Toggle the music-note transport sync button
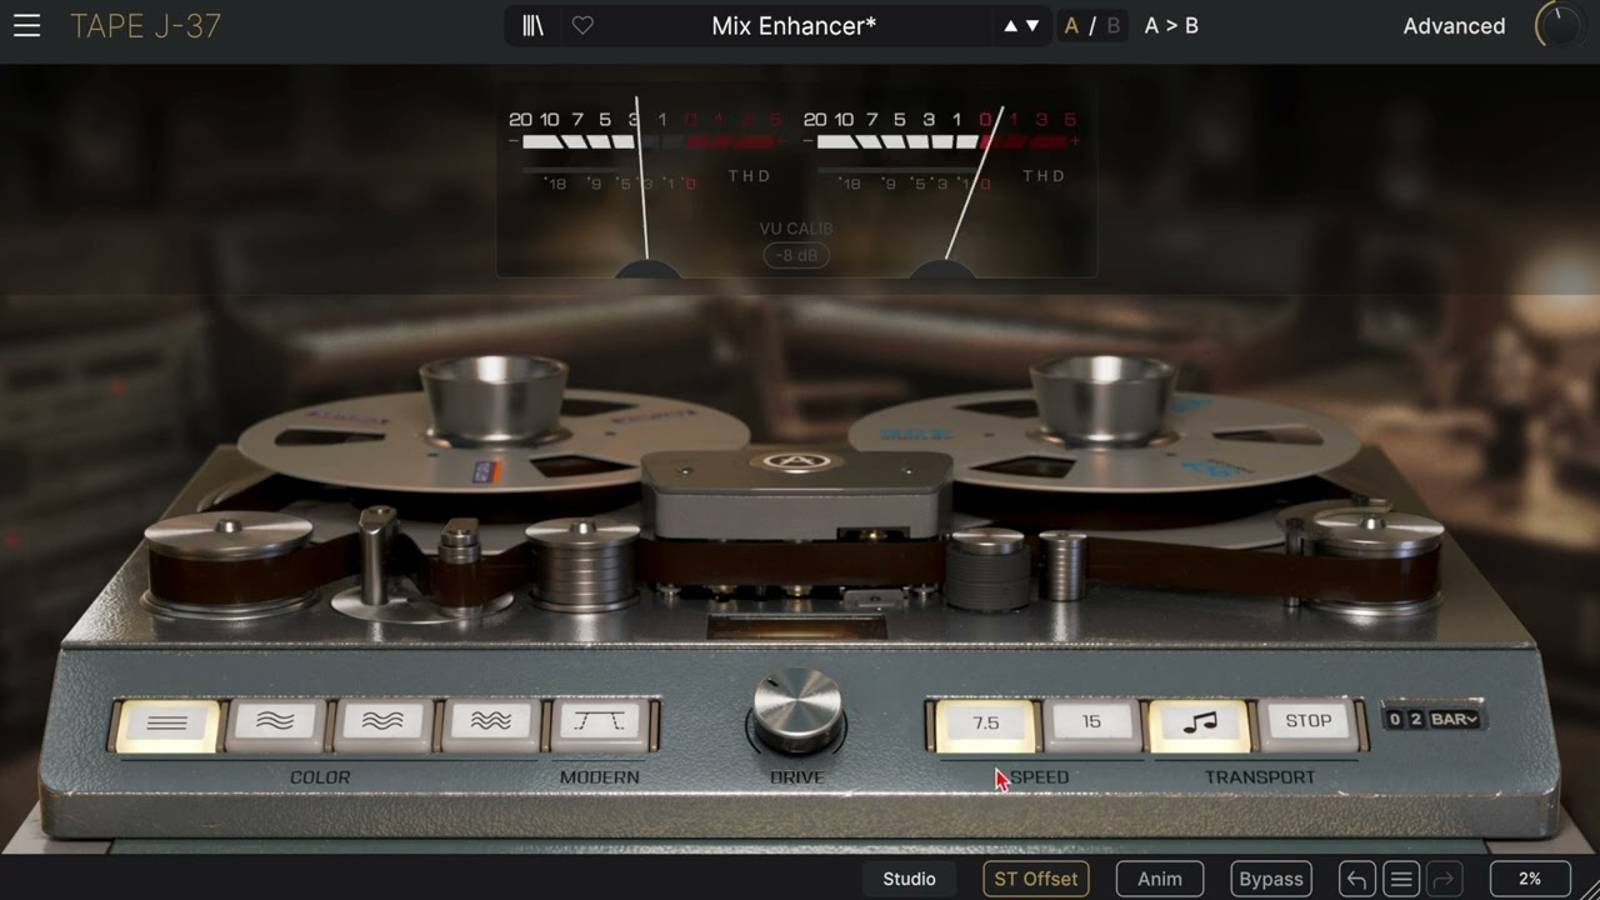This screenshot has height=900, width=1600. pyautogui.click(x=1200, y=723)
